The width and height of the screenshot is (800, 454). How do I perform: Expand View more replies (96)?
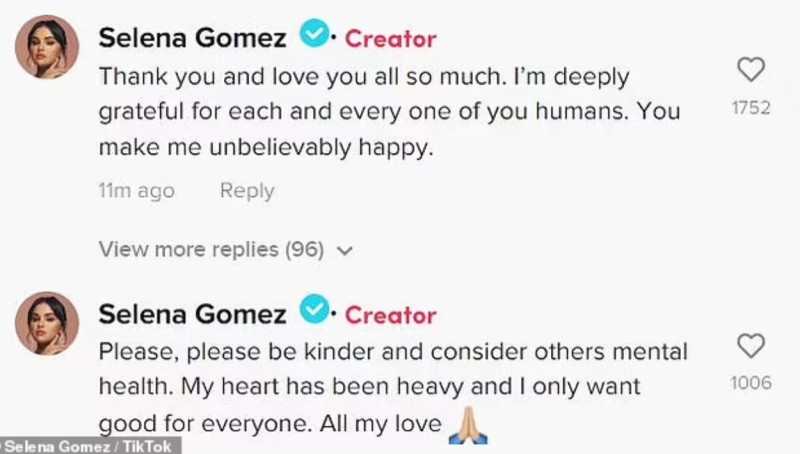point(210,250)
